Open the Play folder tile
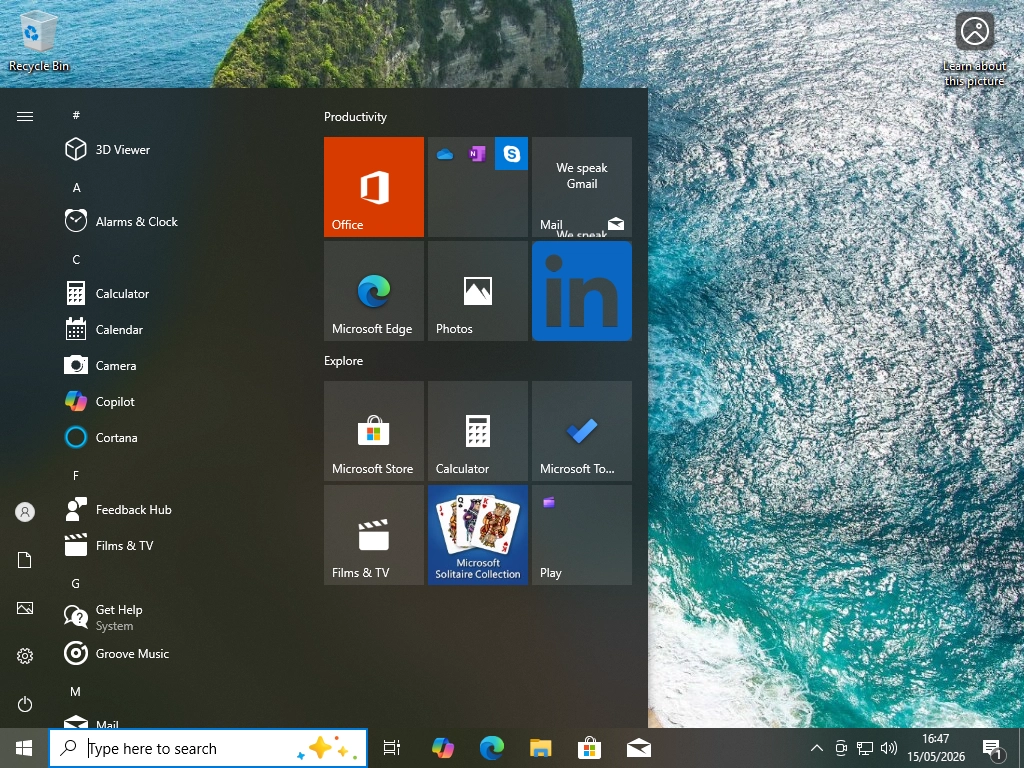The width and height of the screenshot is (1024, 768). coord(582,535)
